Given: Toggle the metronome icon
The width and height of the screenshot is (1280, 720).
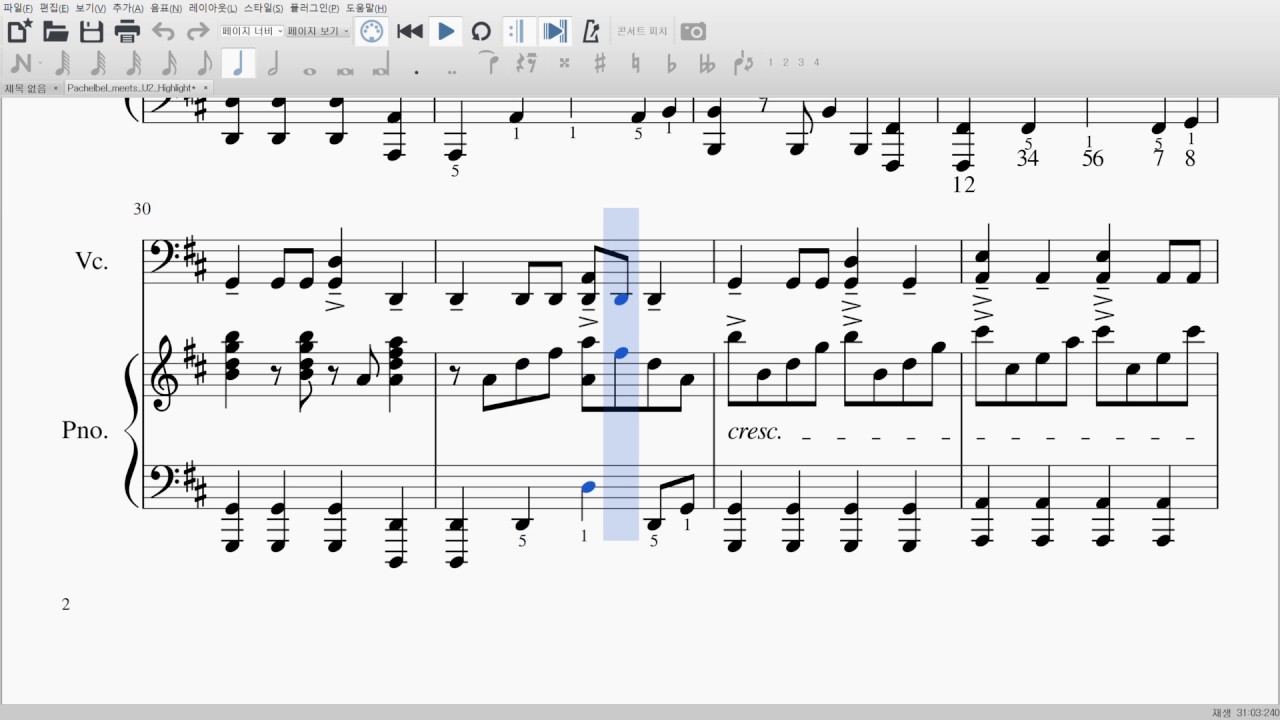Looking at the screenshot, I should (x=591, y=31).
